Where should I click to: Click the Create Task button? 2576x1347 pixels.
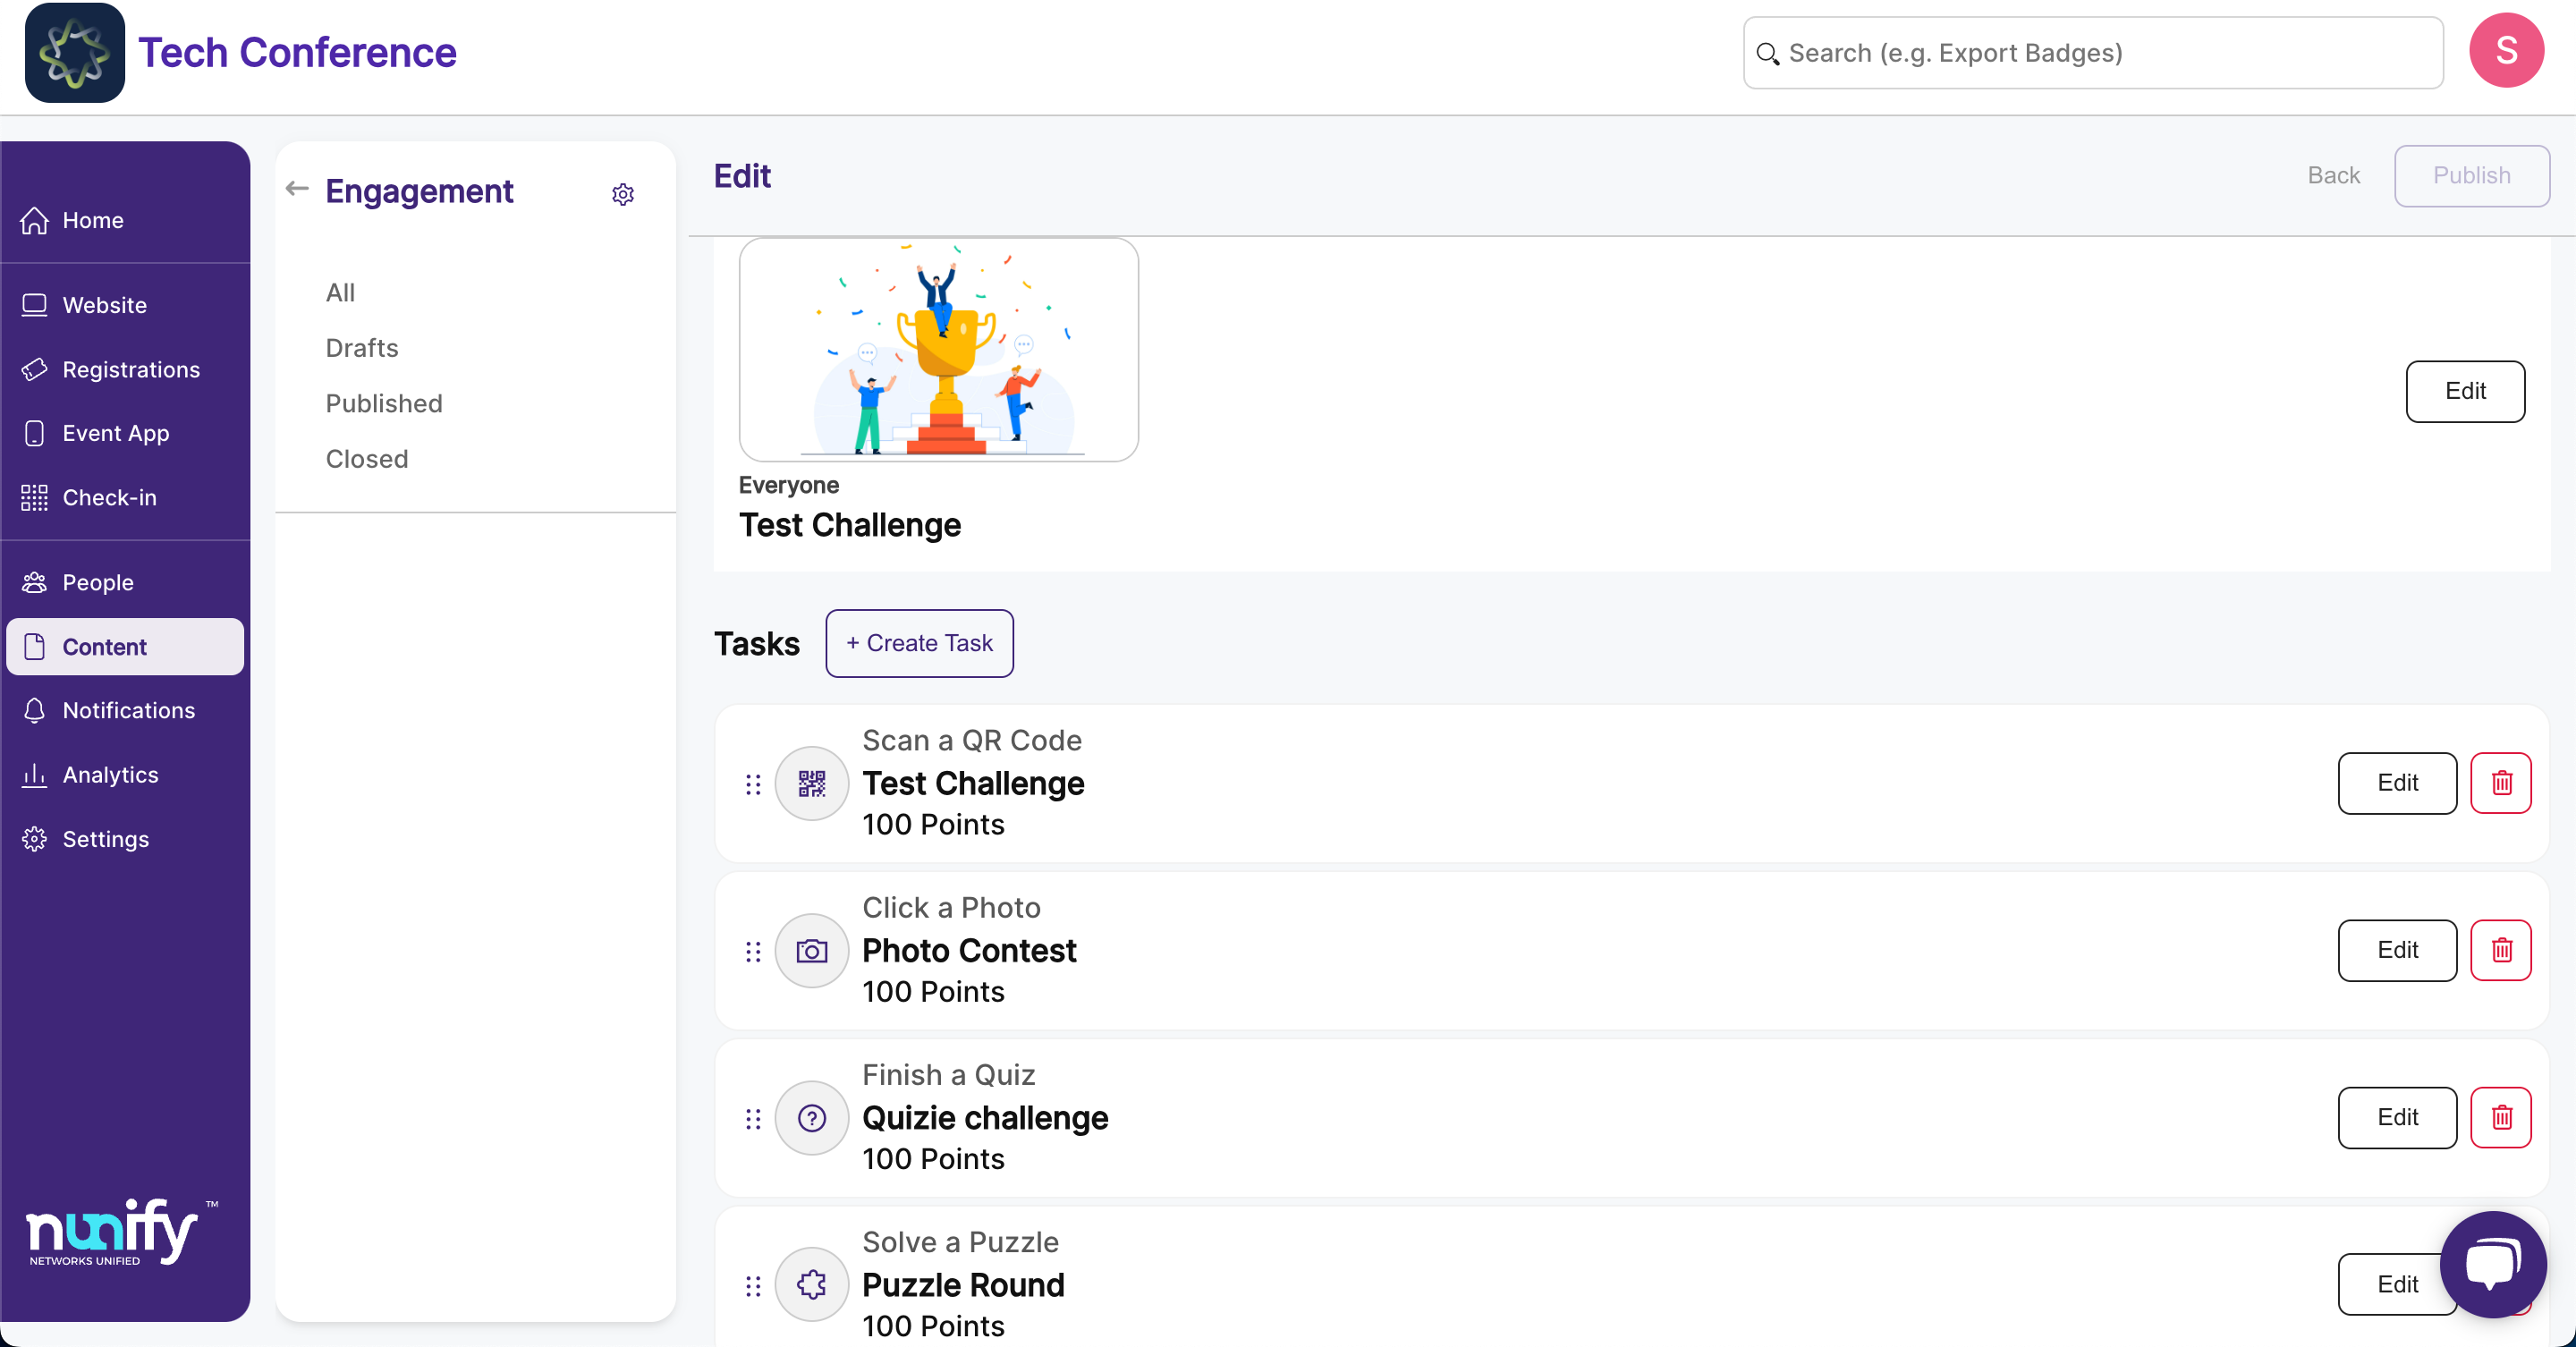(919, 643)
